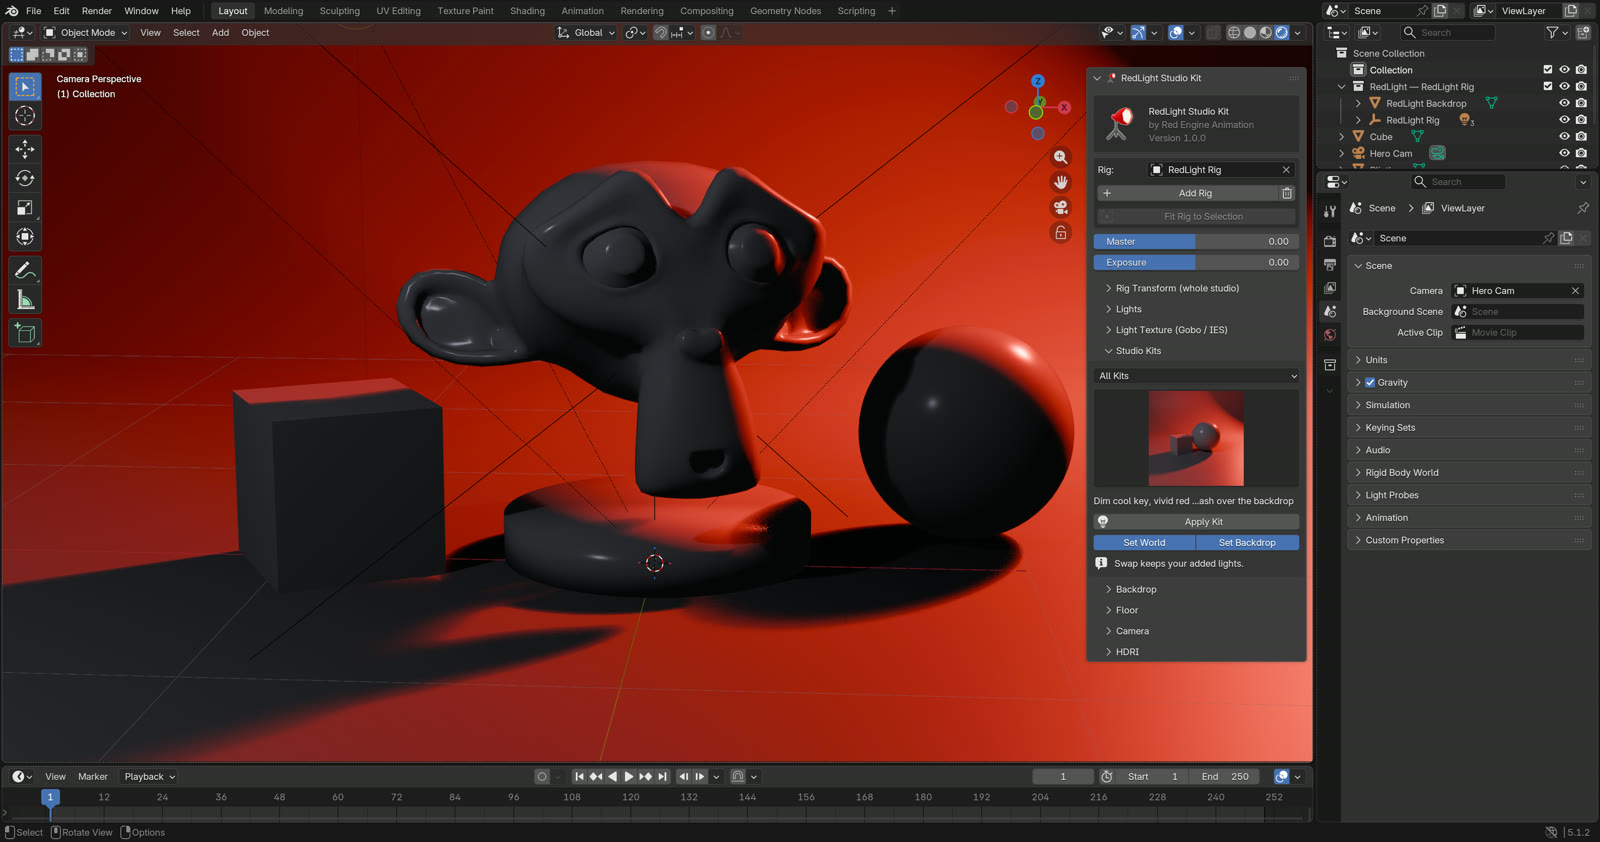Image resolution: width=1600 pixels, height=842 pixels.
Task: Delete rig with trash icon
Action: (1287, 193)
